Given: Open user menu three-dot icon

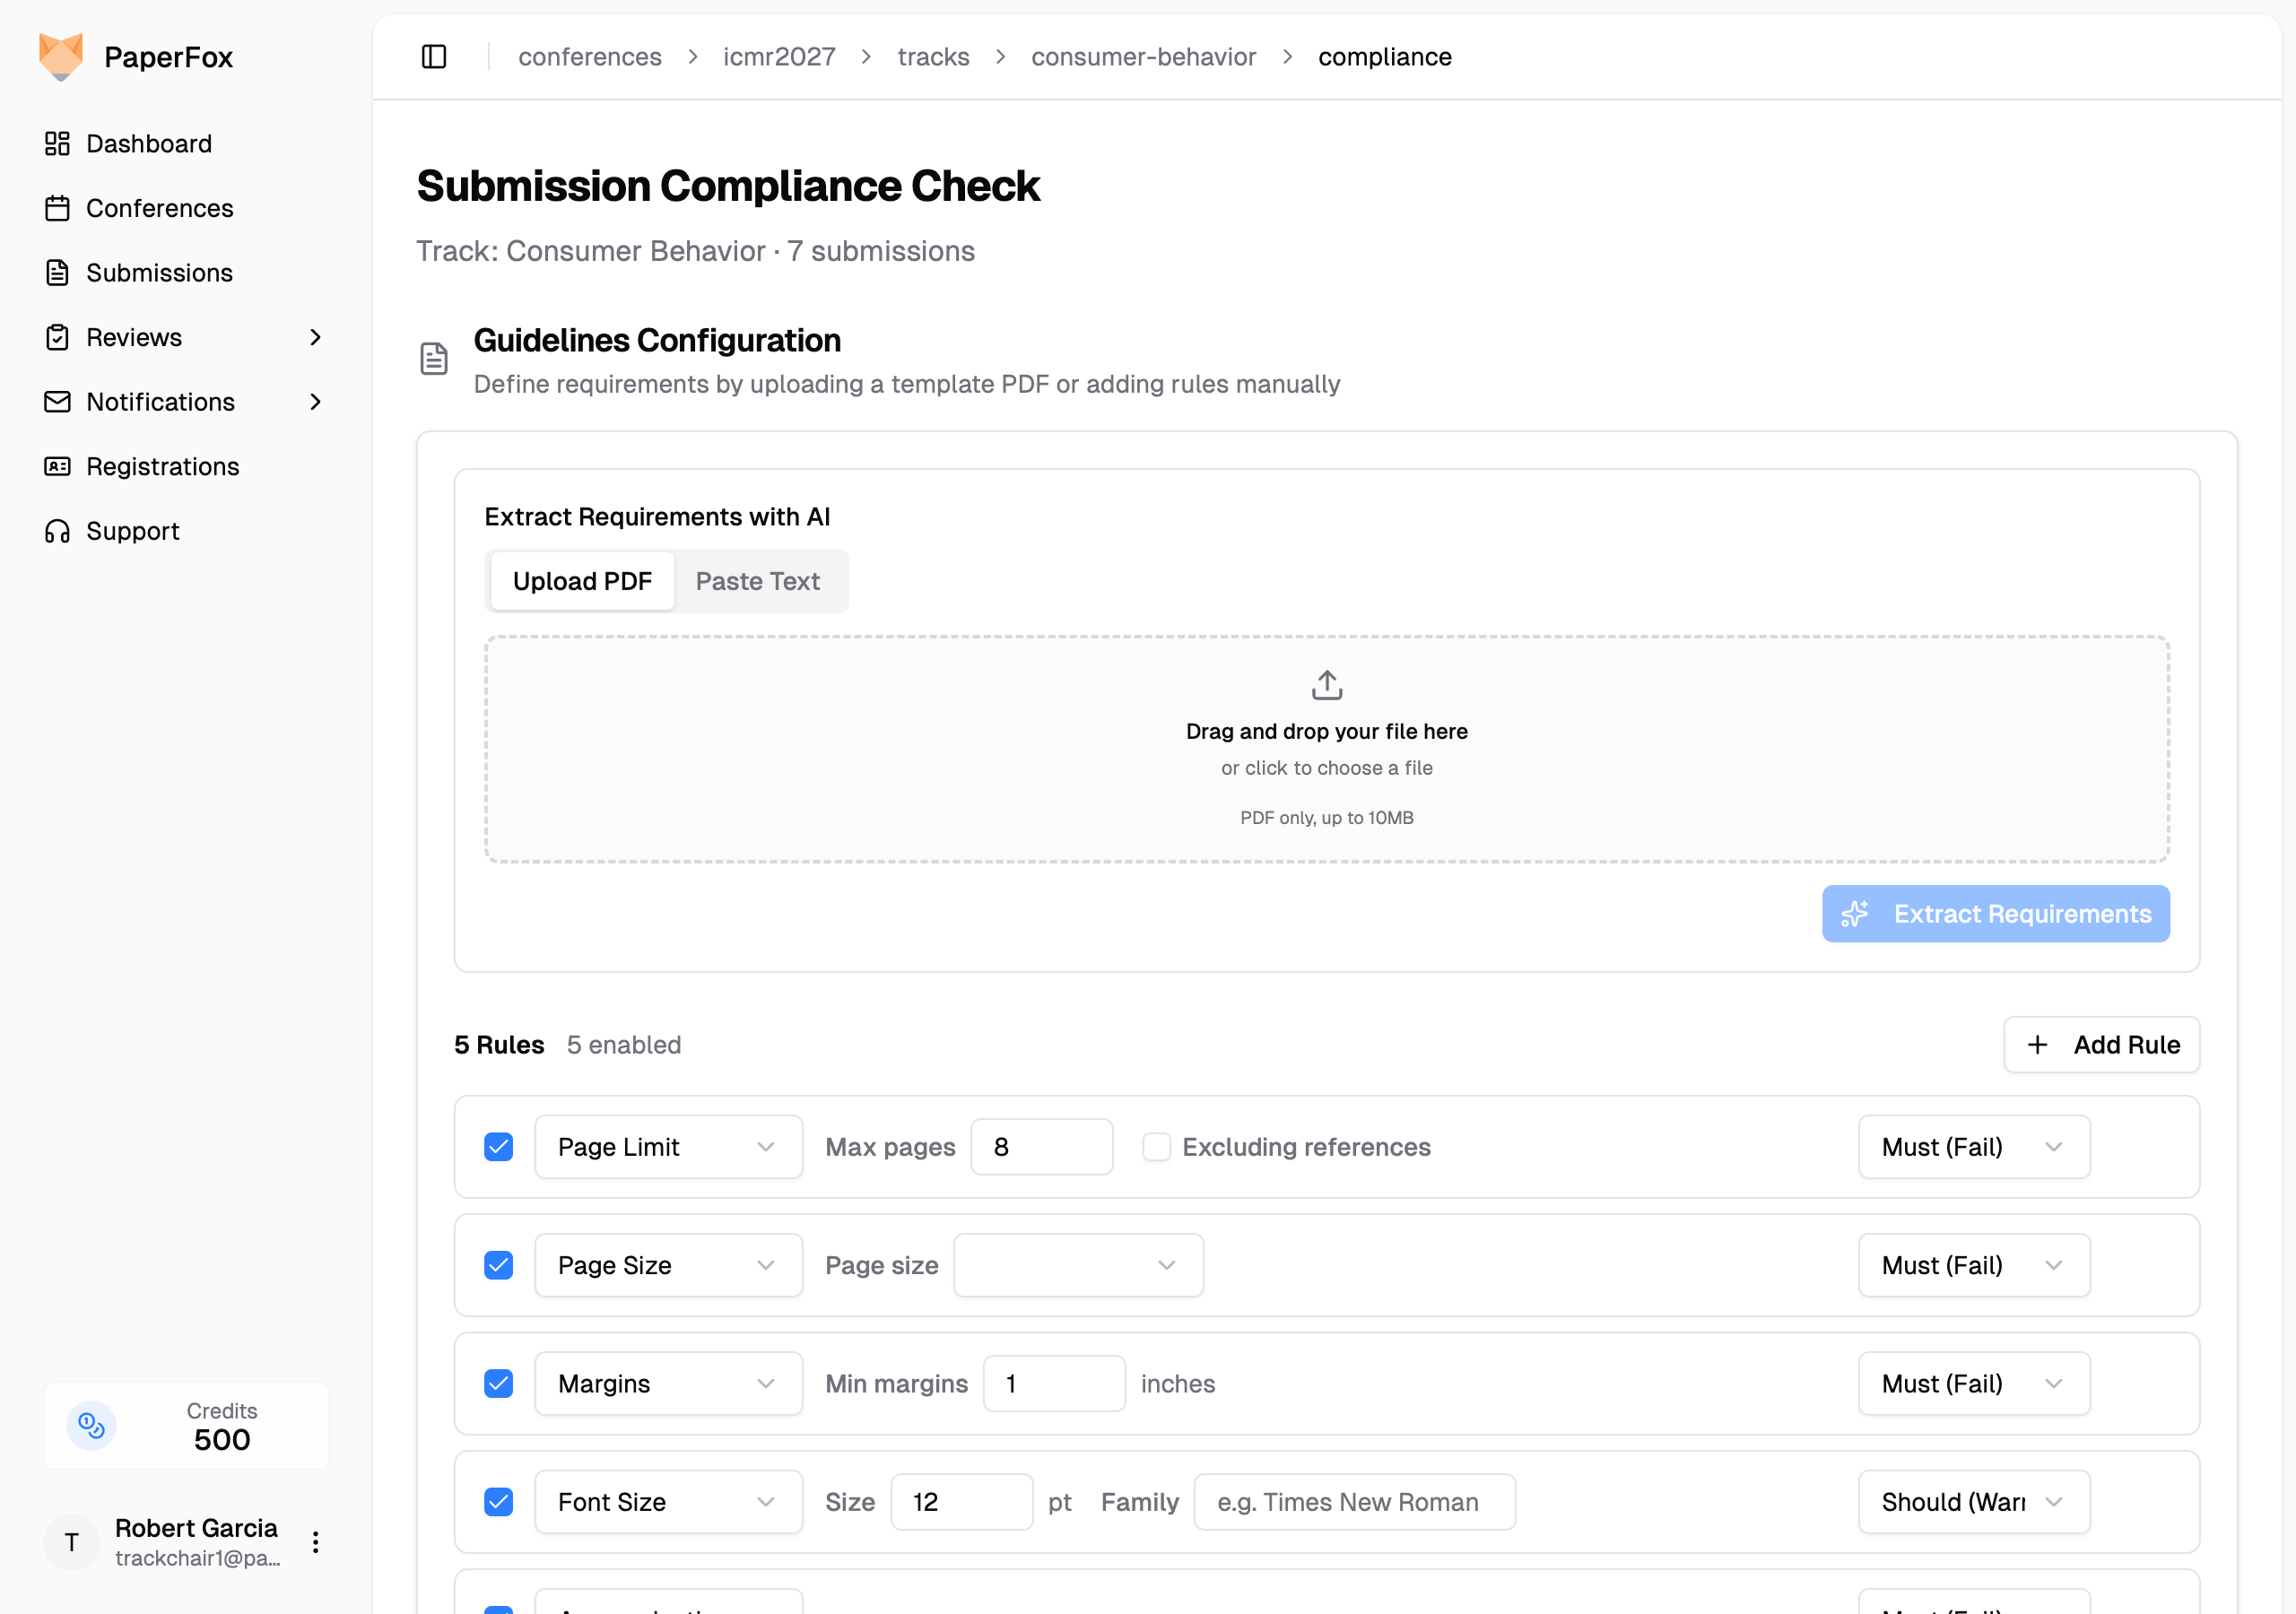Looking at the screenshot, I should (315, 1542).
